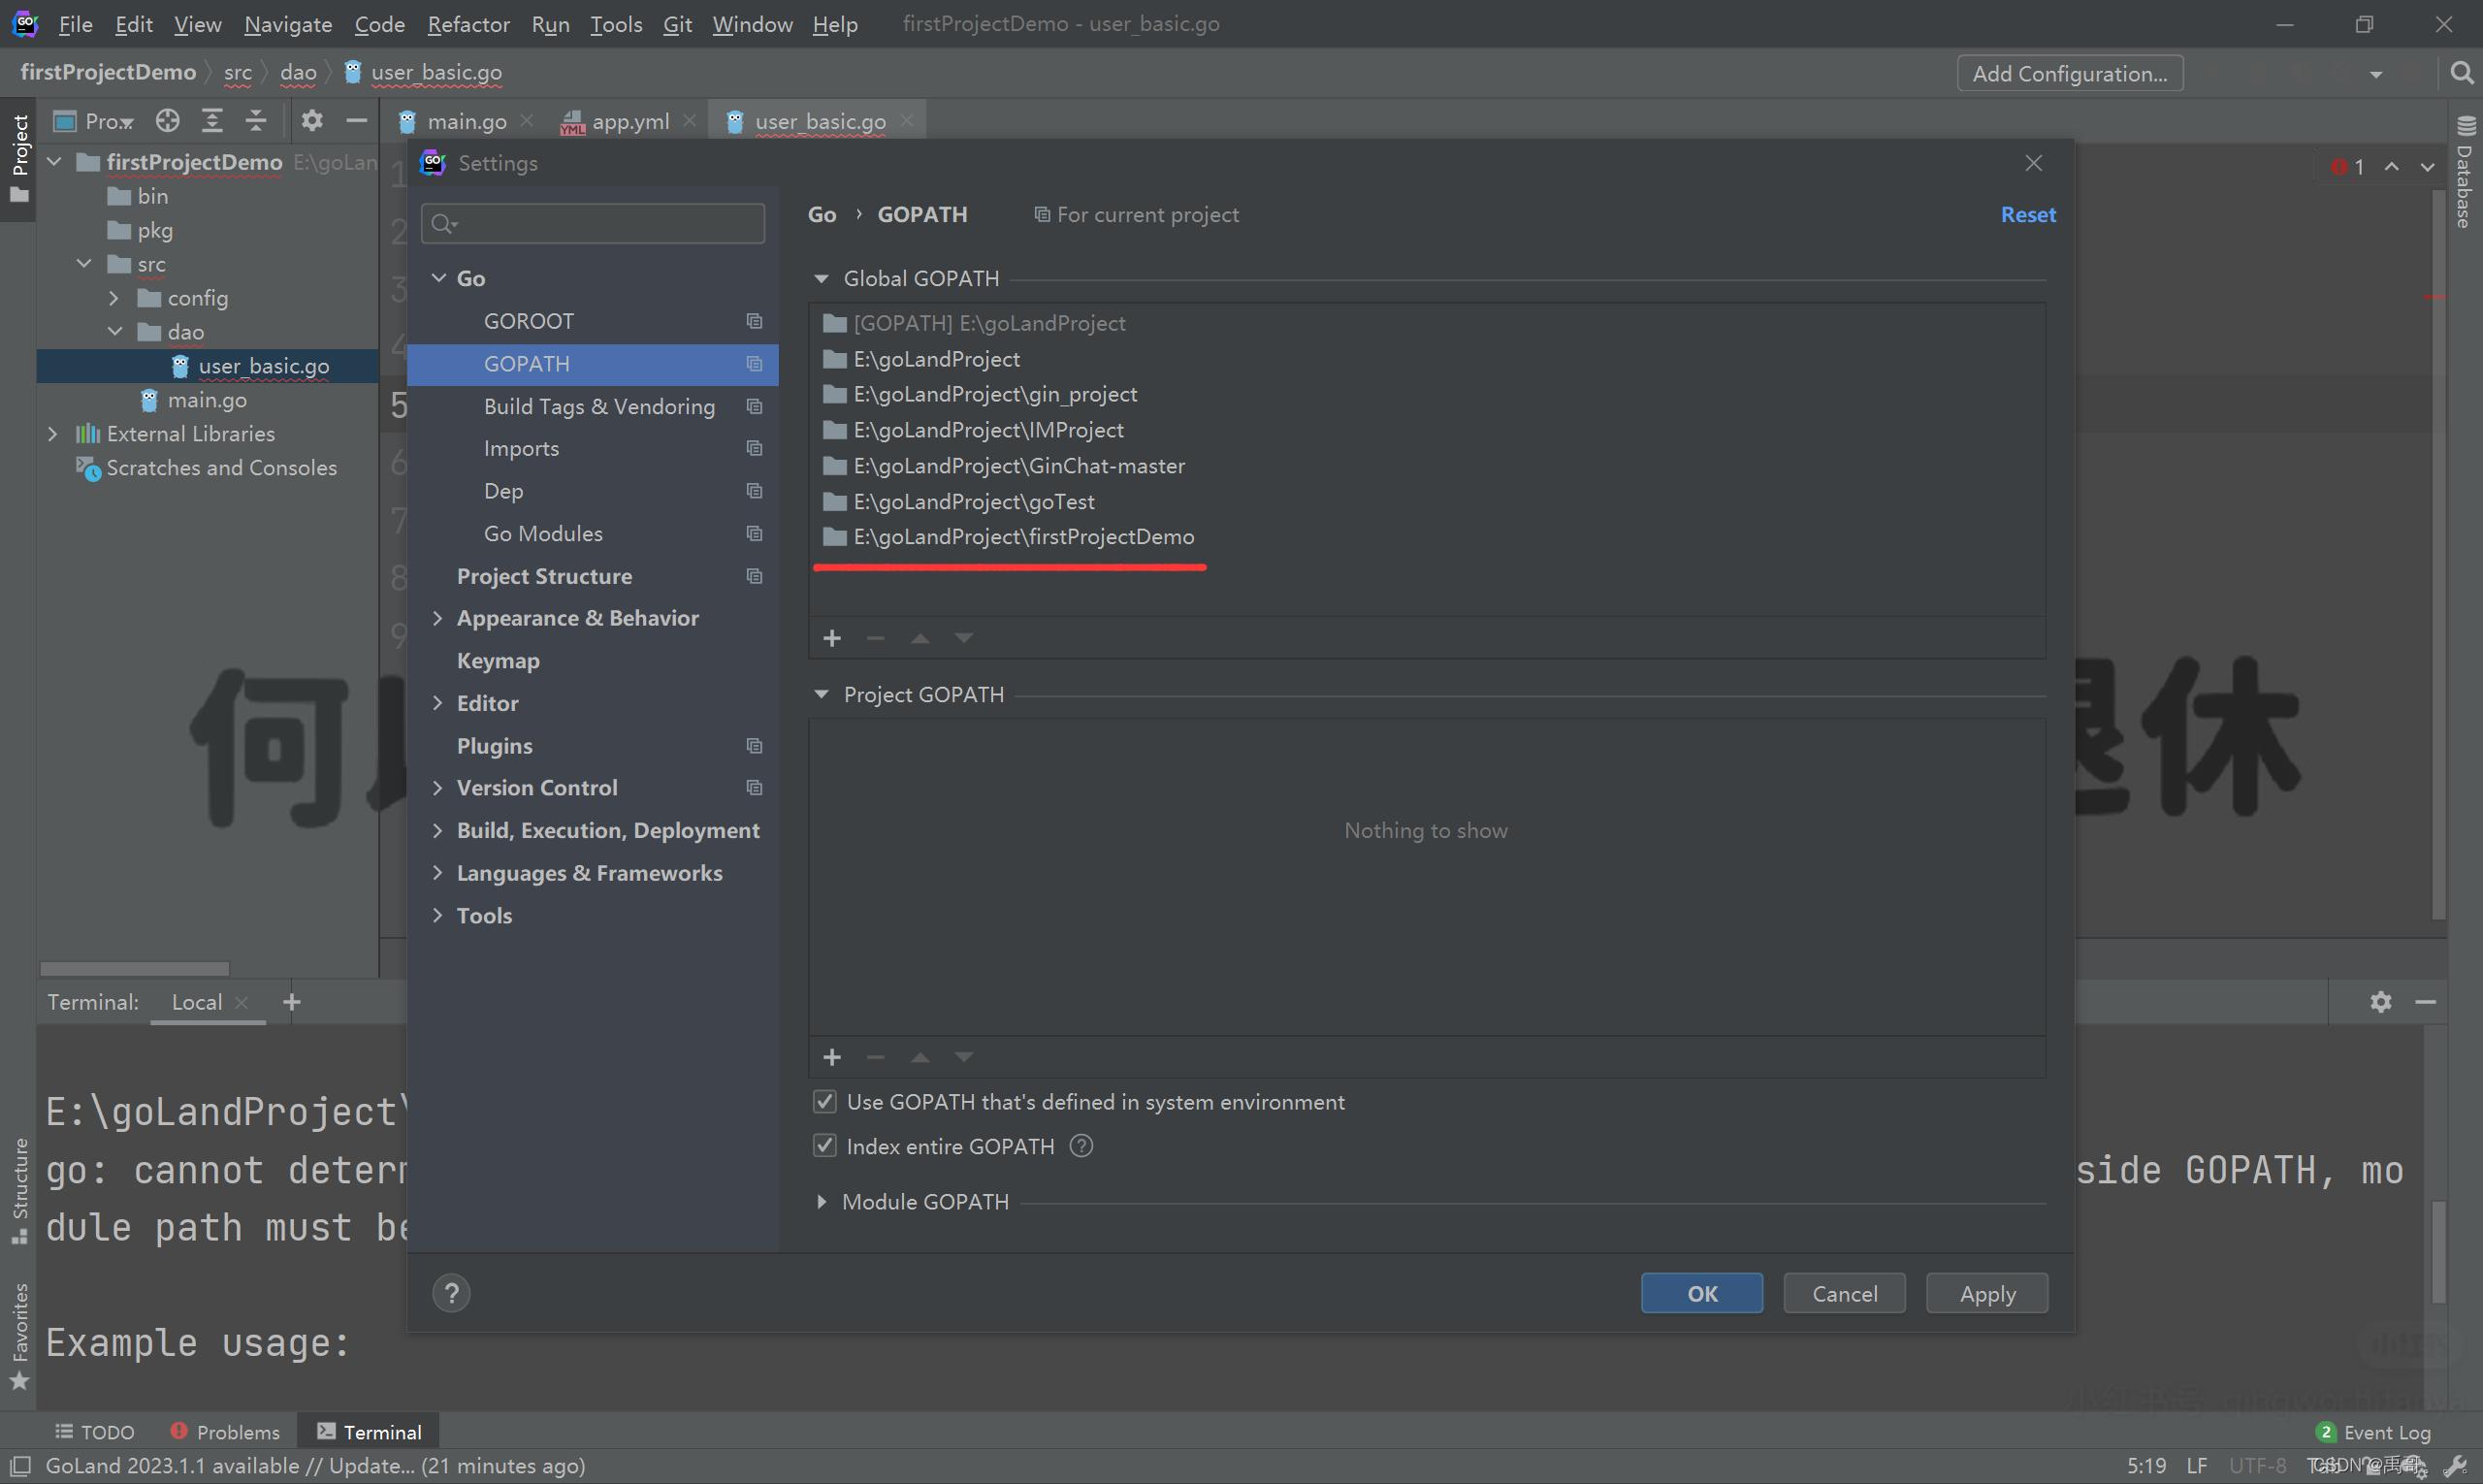Open Structure tool window on left sidebar
This screenshot has width=2483, height=1484.
[x=19, y=1190]
